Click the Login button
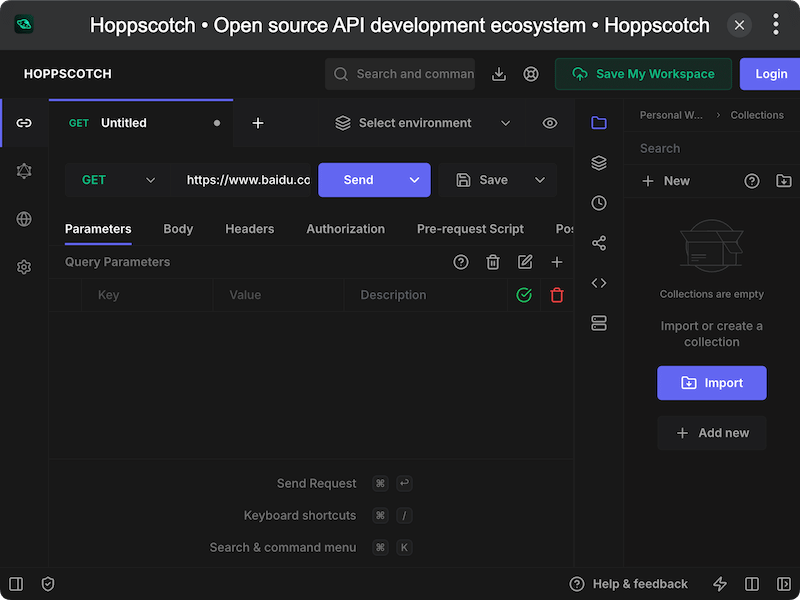This screenshot has height=600, width=800. 770,74
